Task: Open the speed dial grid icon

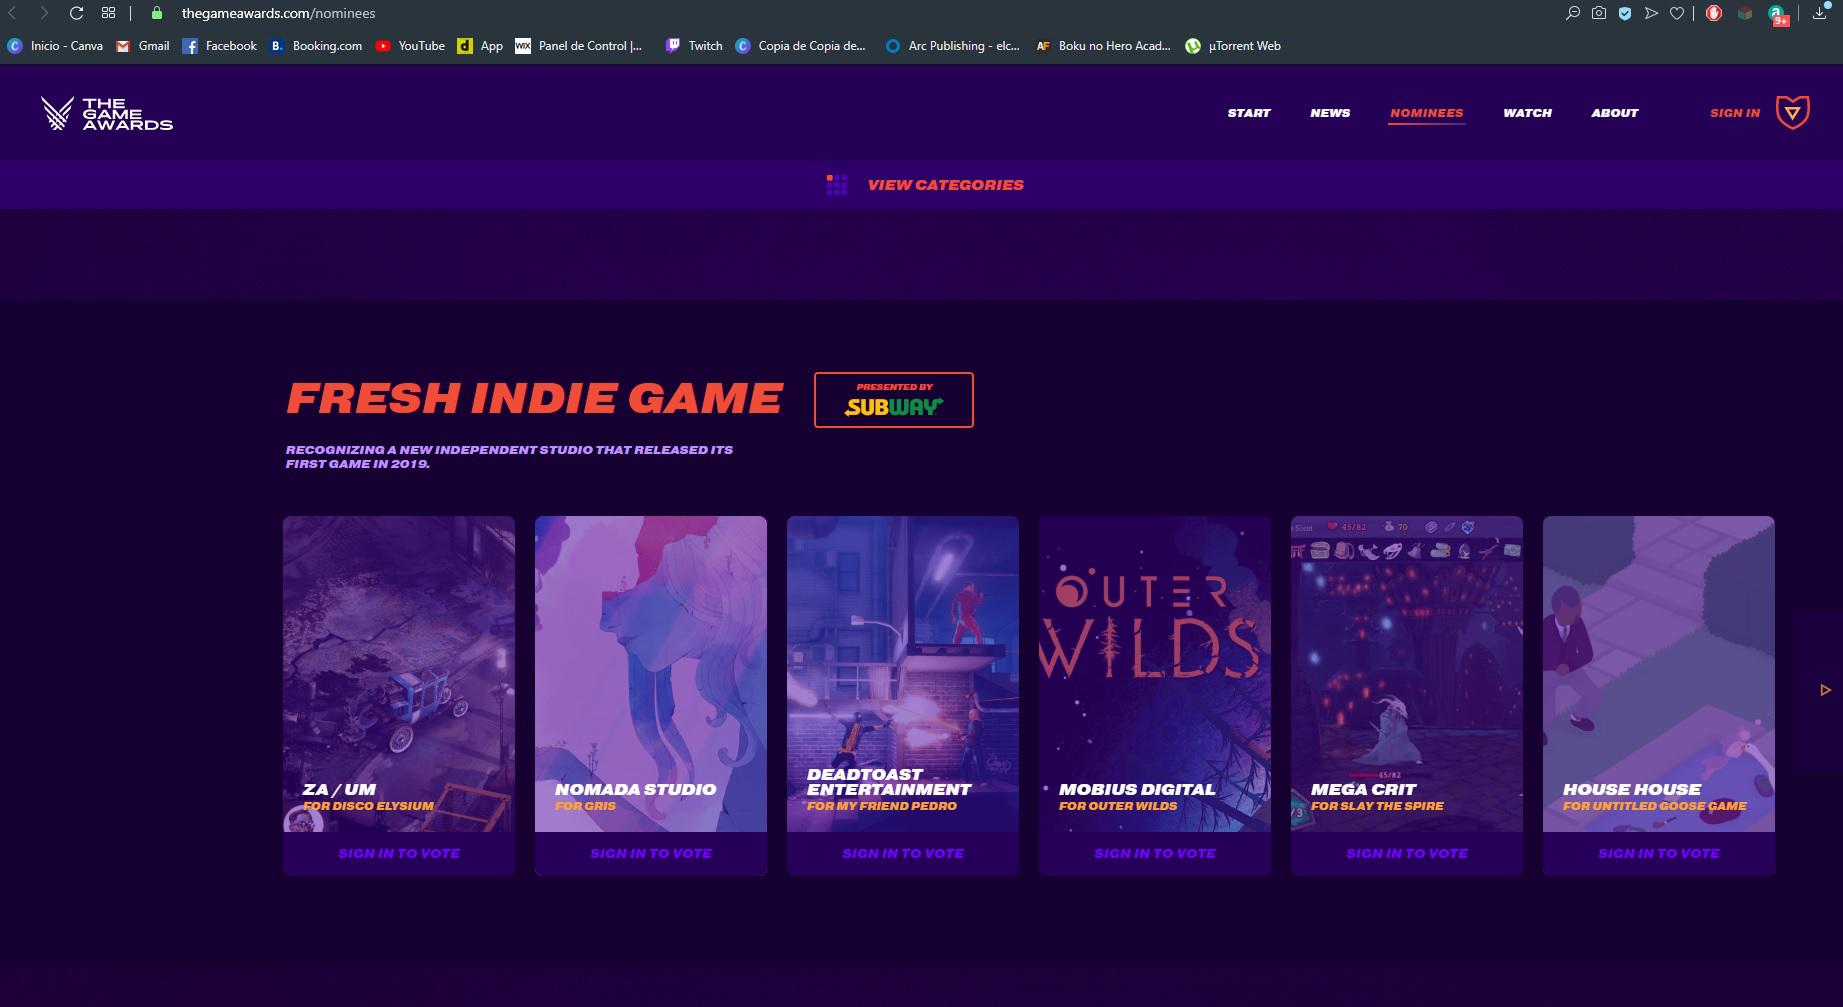Action: pos(108,13)
